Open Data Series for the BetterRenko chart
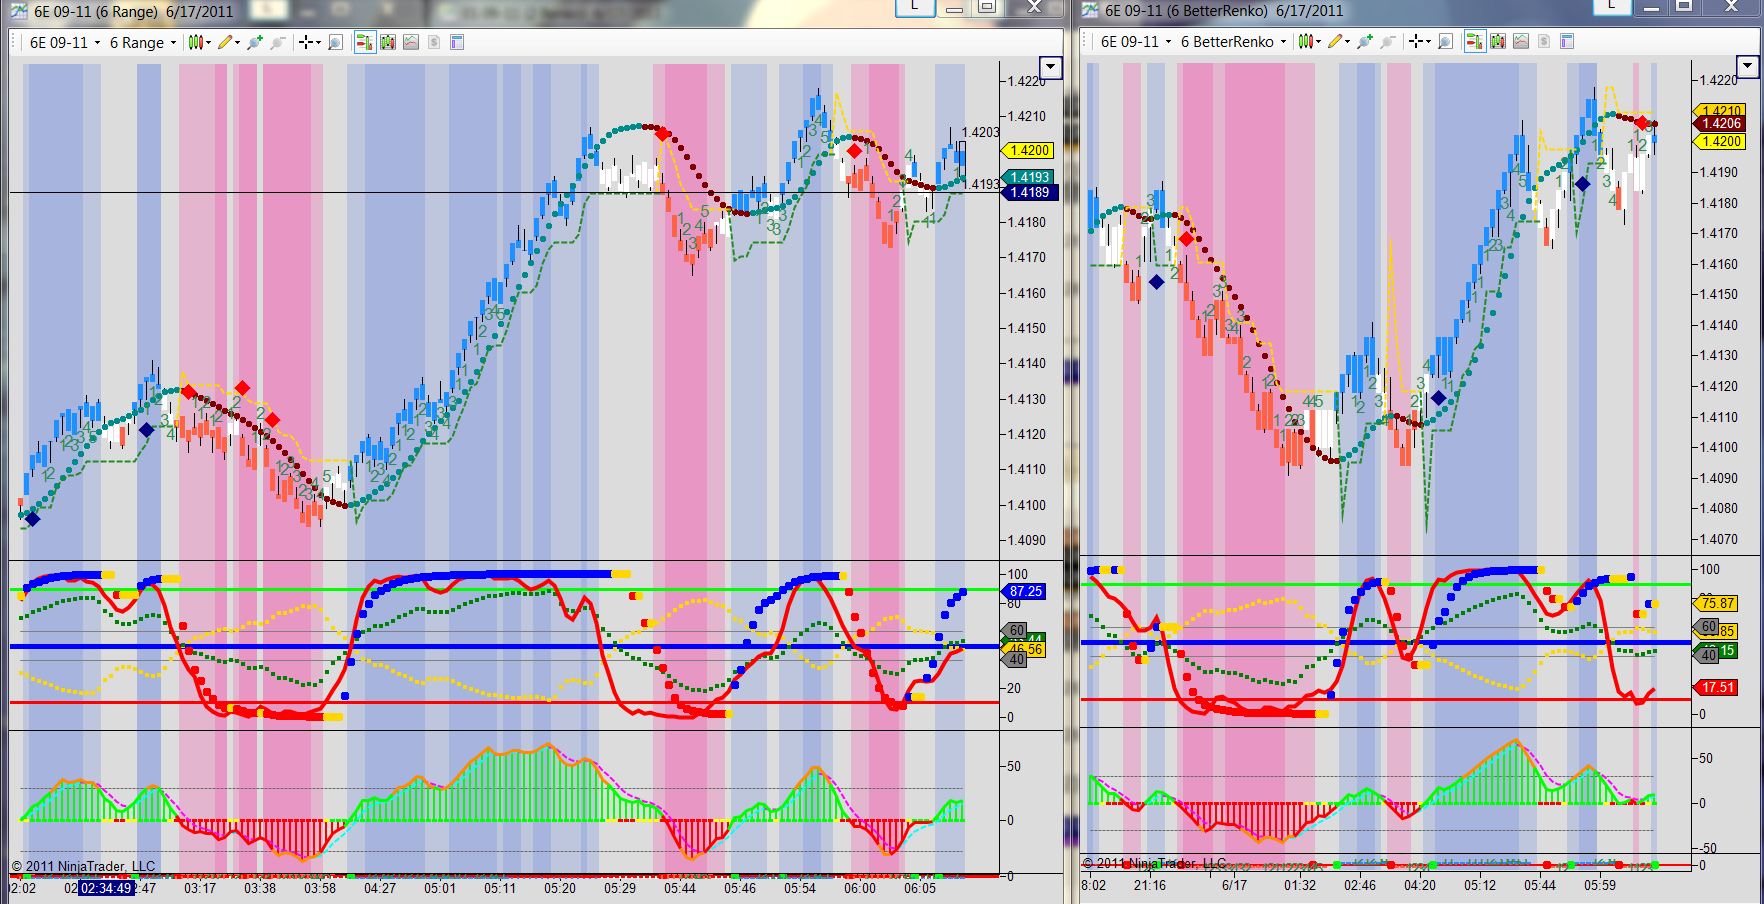The image size is (1764, 904). [x=1497, y=42]
